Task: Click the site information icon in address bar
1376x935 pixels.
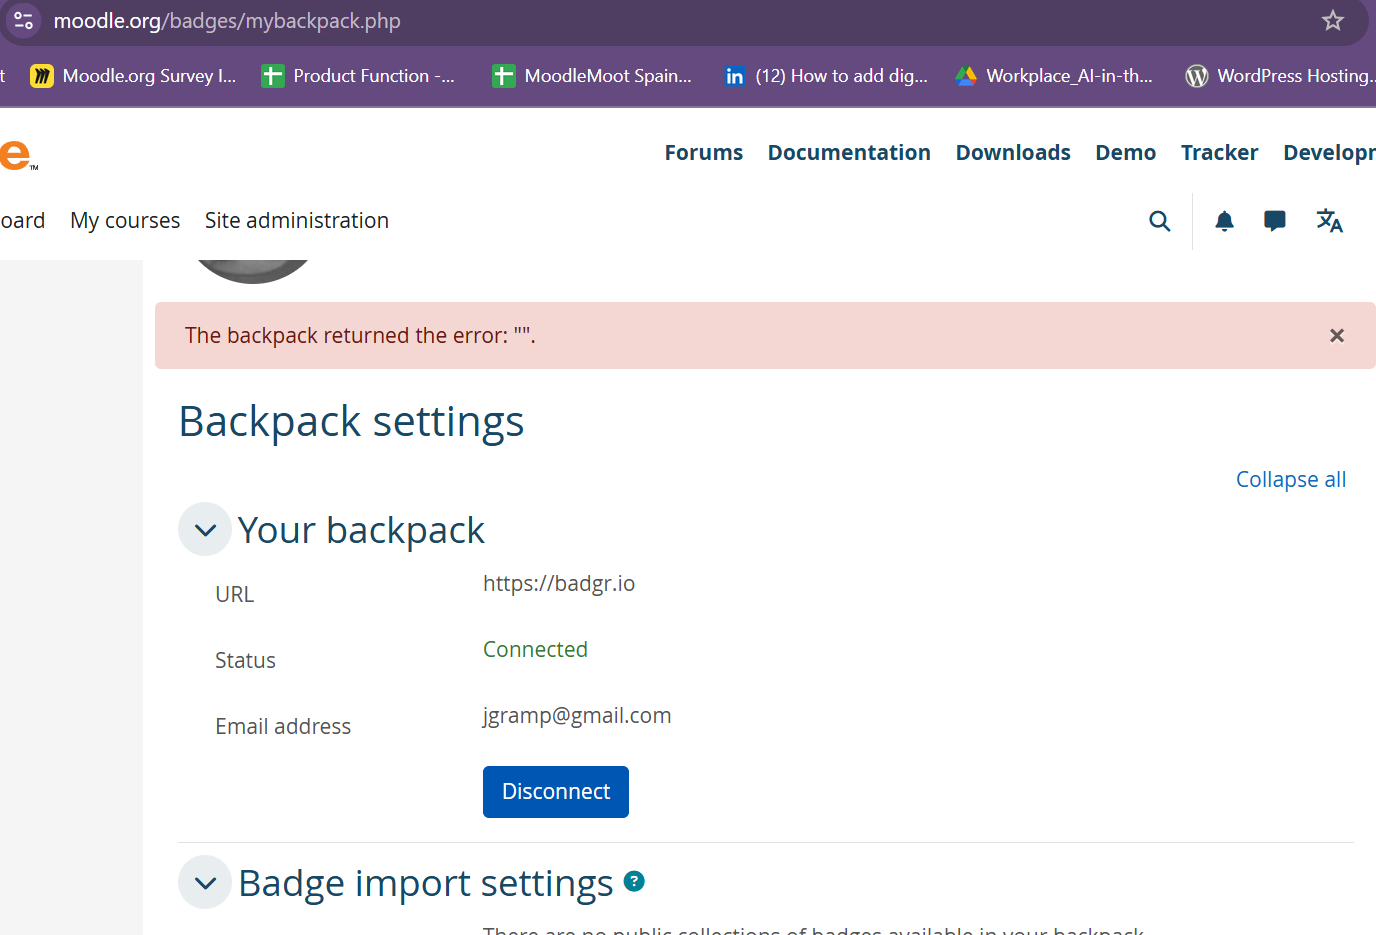Action: [24, 20]
